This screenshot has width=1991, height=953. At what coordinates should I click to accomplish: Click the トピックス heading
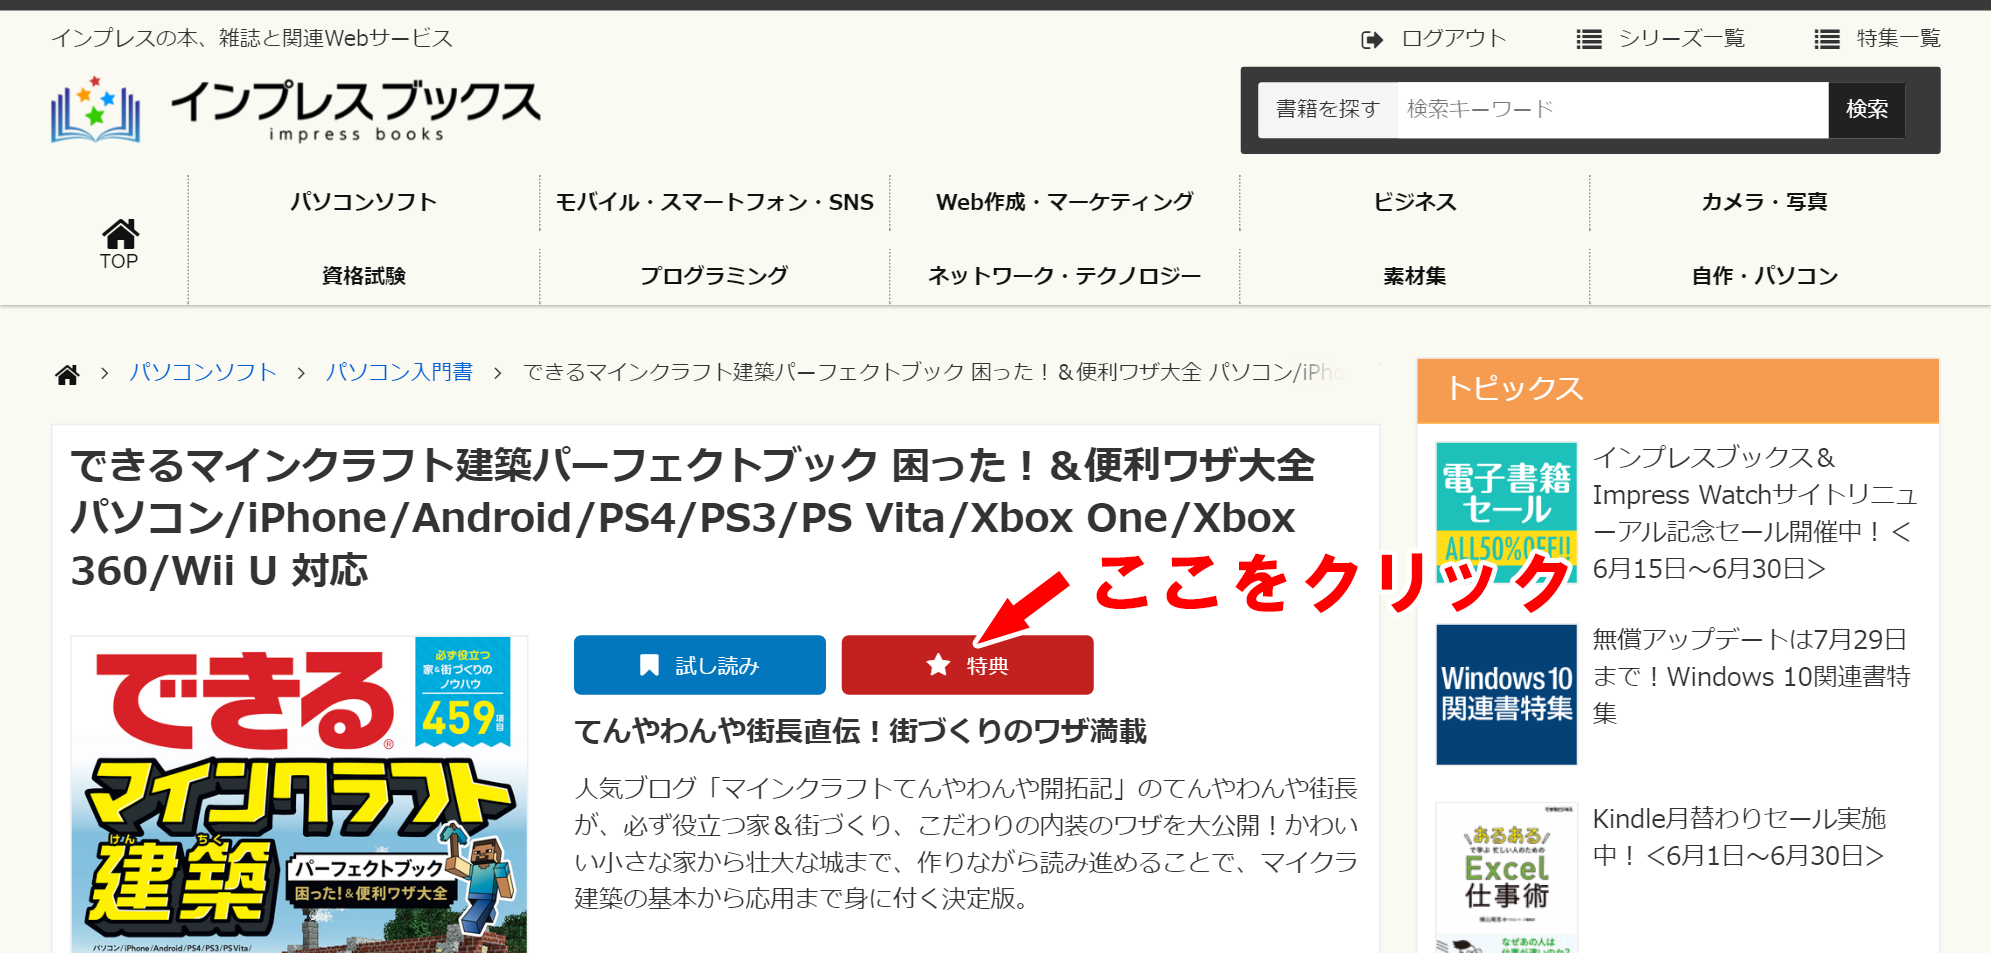click(1515, 389)
